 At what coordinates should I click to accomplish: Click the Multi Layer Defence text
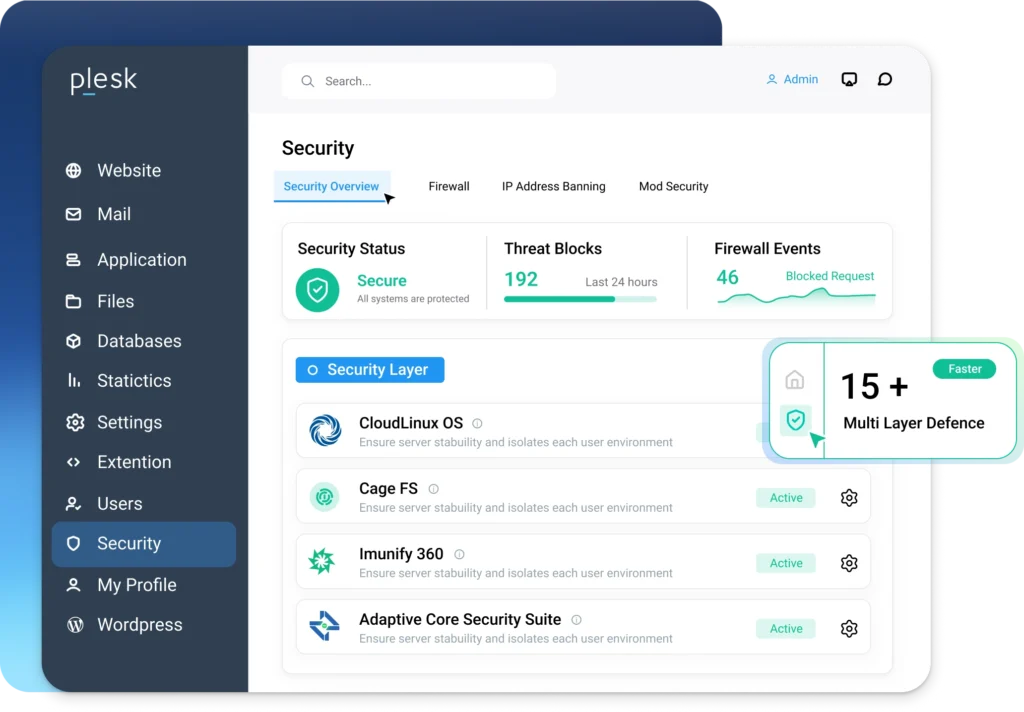[914, 423]
